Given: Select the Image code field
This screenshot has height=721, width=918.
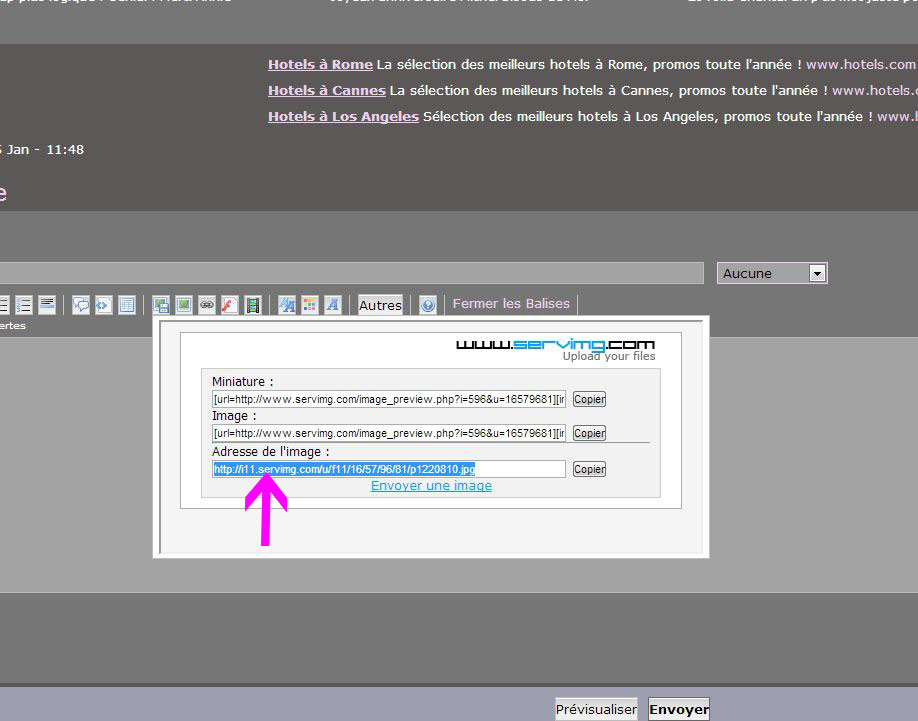Looking at the screenshot, I should pyautogui.click(x=389, y=434).
